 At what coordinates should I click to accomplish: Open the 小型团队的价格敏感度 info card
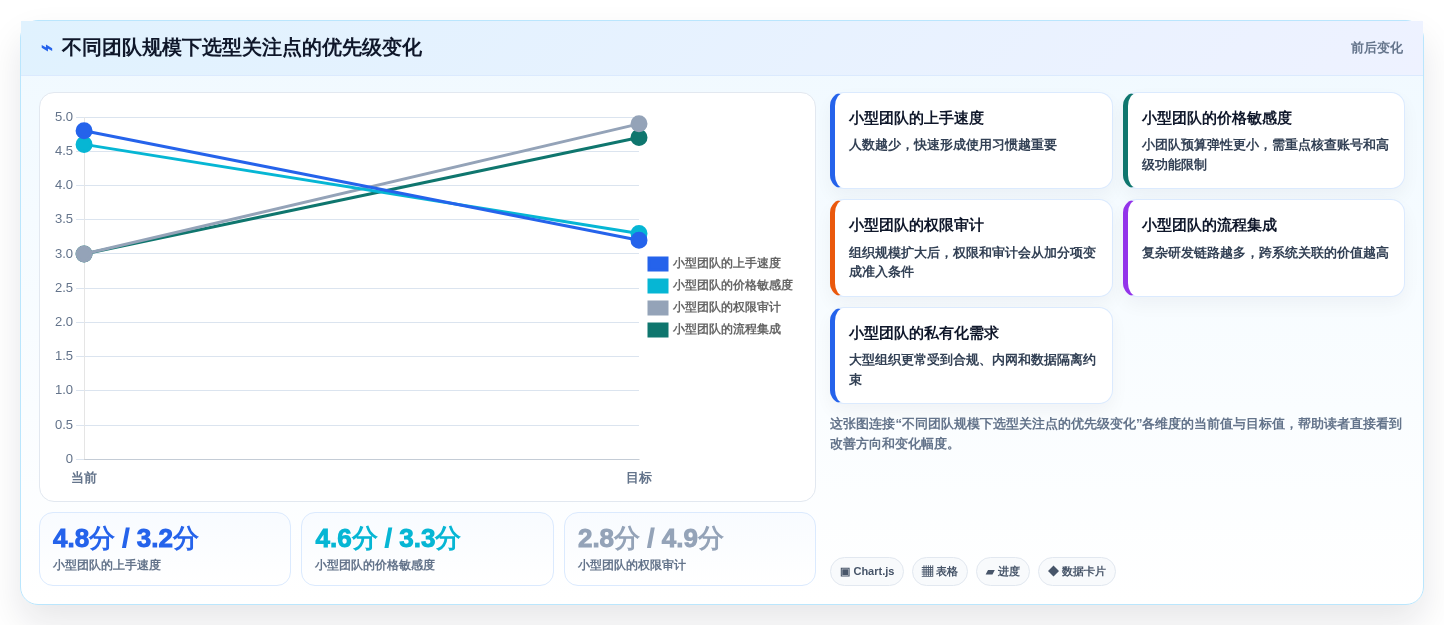1264,141
